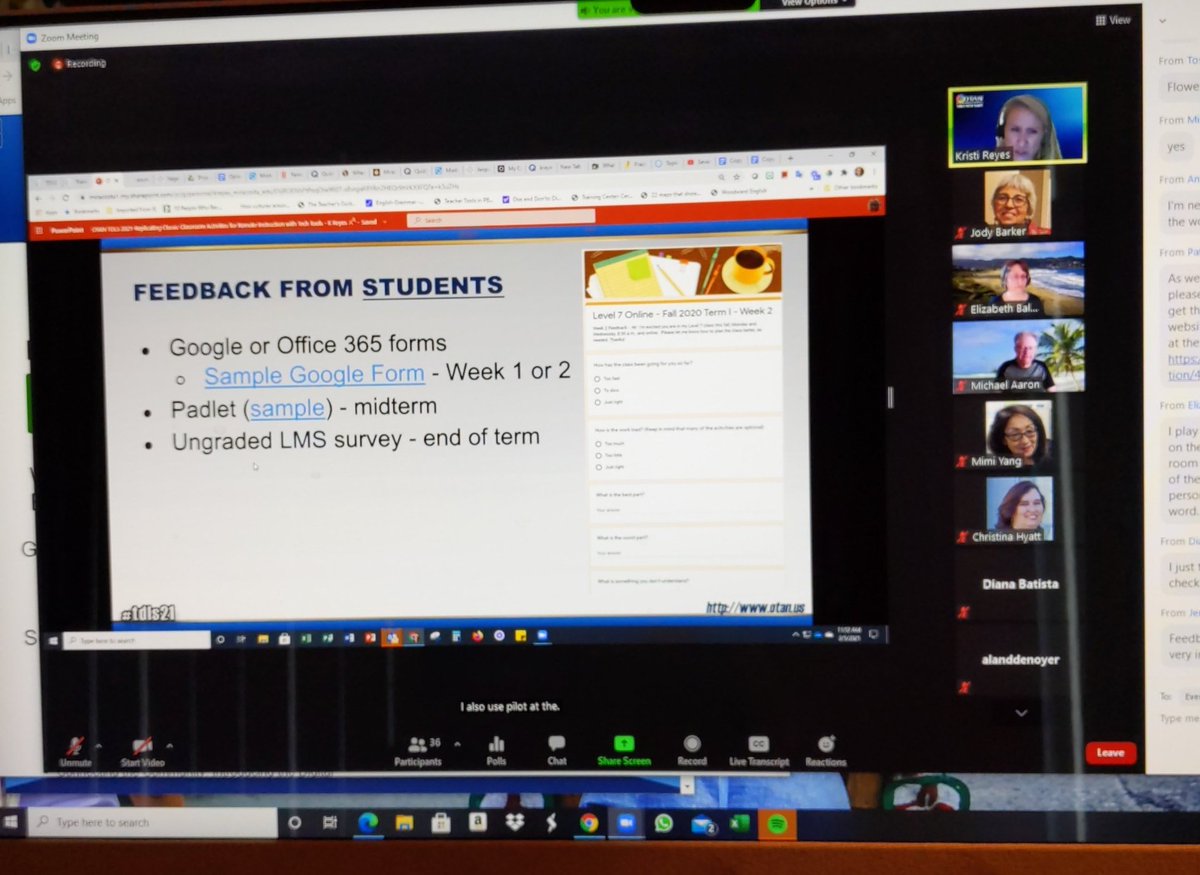Click the 'Recording' indicator label

(x=85, y=64)
